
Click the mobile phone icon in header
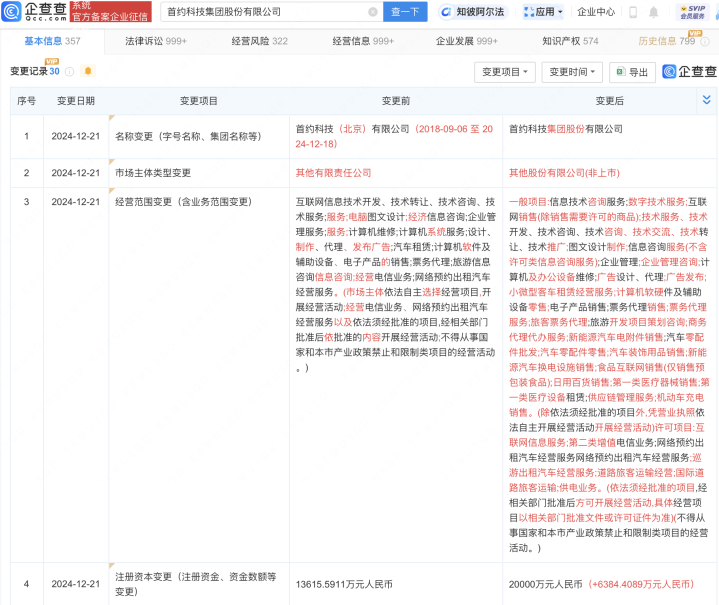[633, 12]
